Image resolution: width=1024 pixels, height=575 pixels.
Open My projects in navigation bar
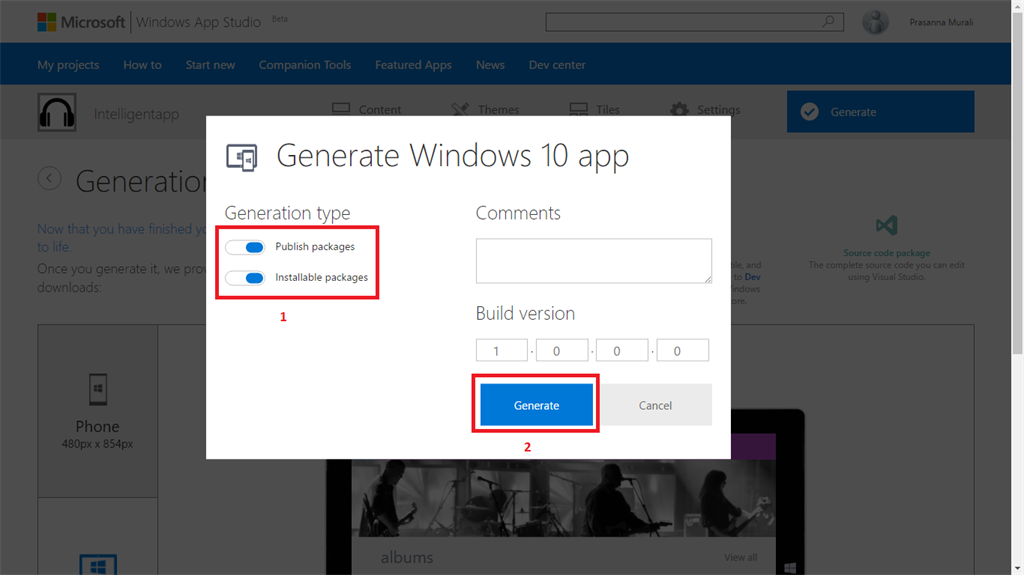(x=68, y=65)
